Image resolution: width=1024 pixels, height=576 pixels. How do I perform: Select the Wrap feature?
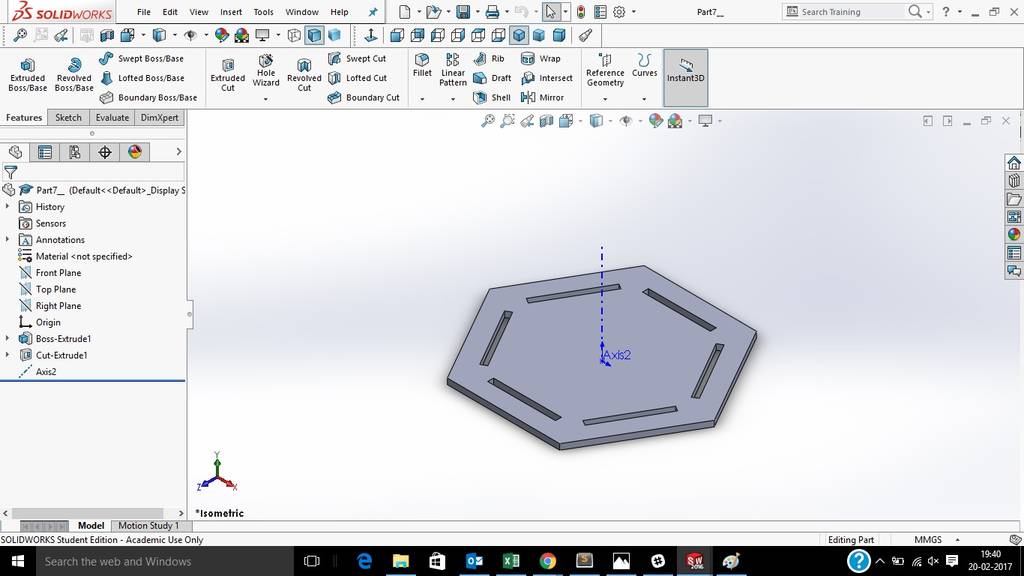click(541, 58)
